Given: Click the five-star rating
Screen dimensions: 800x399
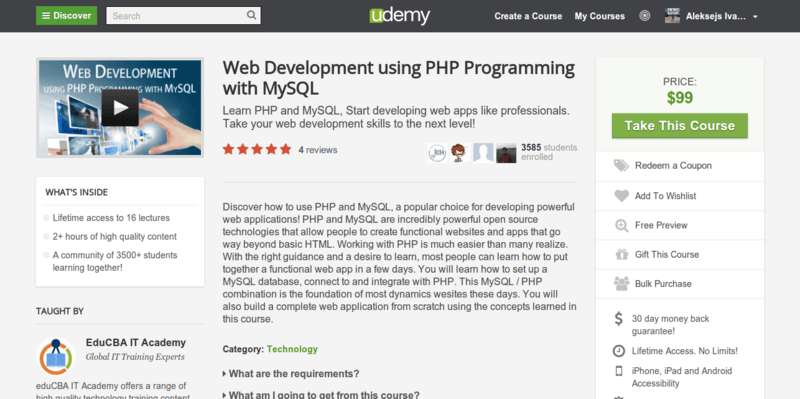Looking at the screenshot, I should click(x=257, y=149).
